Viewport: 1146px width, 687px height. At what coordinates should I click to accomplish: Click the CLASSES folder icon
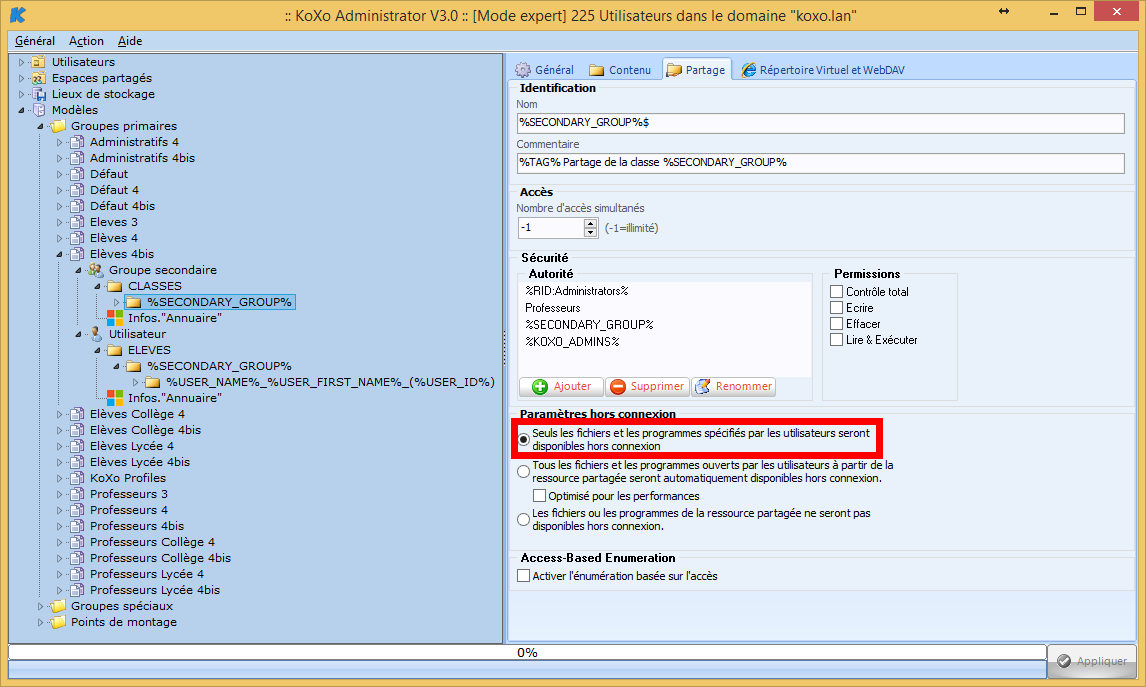tap(115, 286)
